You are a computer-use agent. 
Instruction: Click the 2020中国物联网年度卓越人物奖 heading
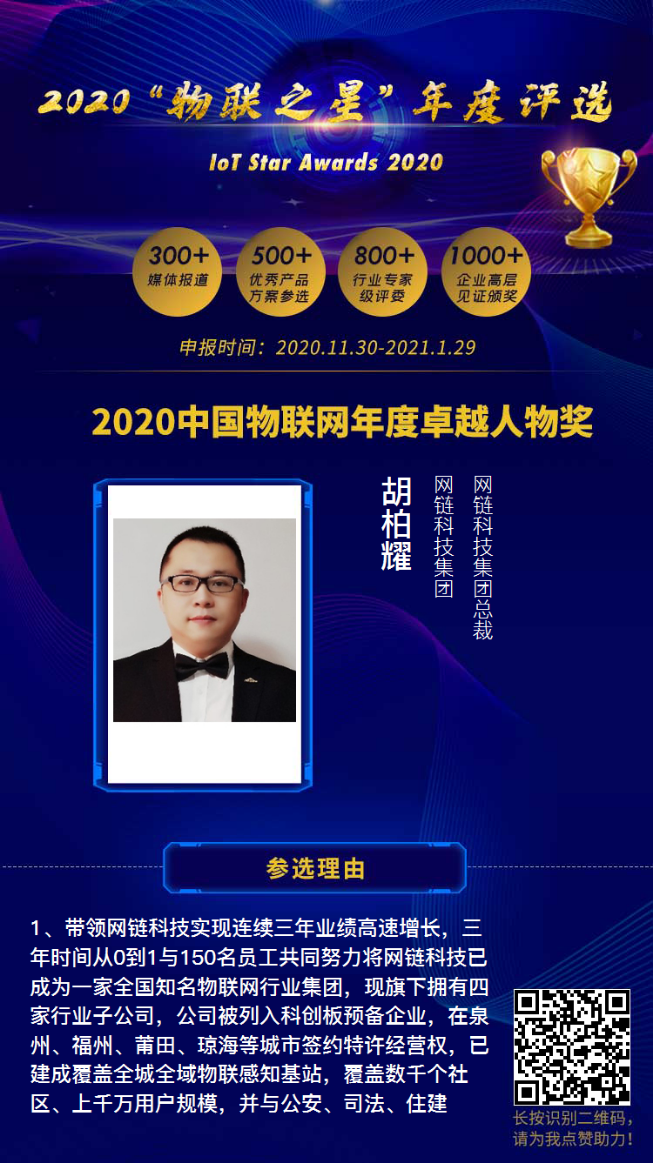342,422
